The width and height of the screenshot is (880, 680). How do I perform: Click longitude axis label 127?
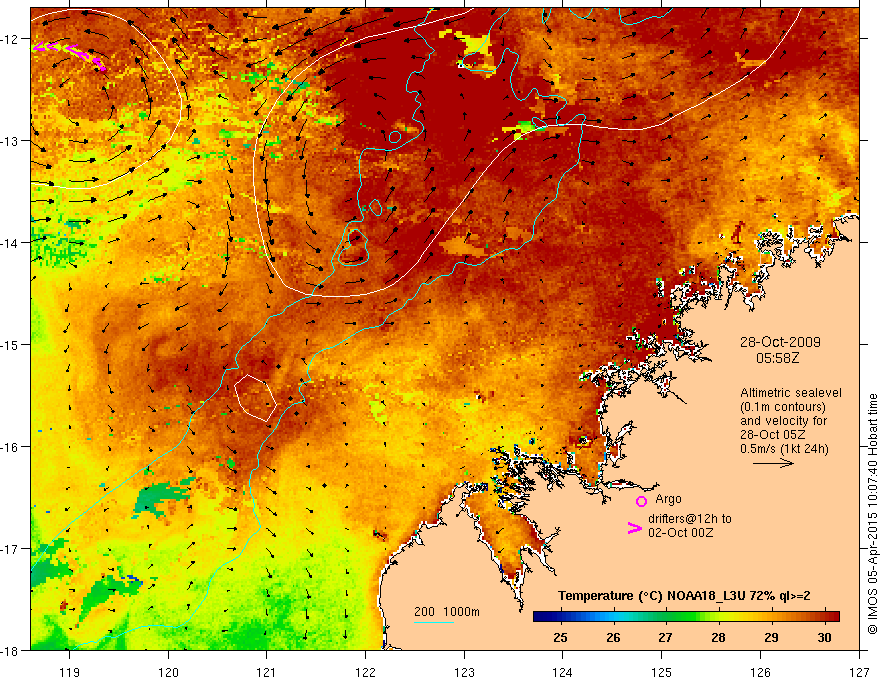coord(859,672)
